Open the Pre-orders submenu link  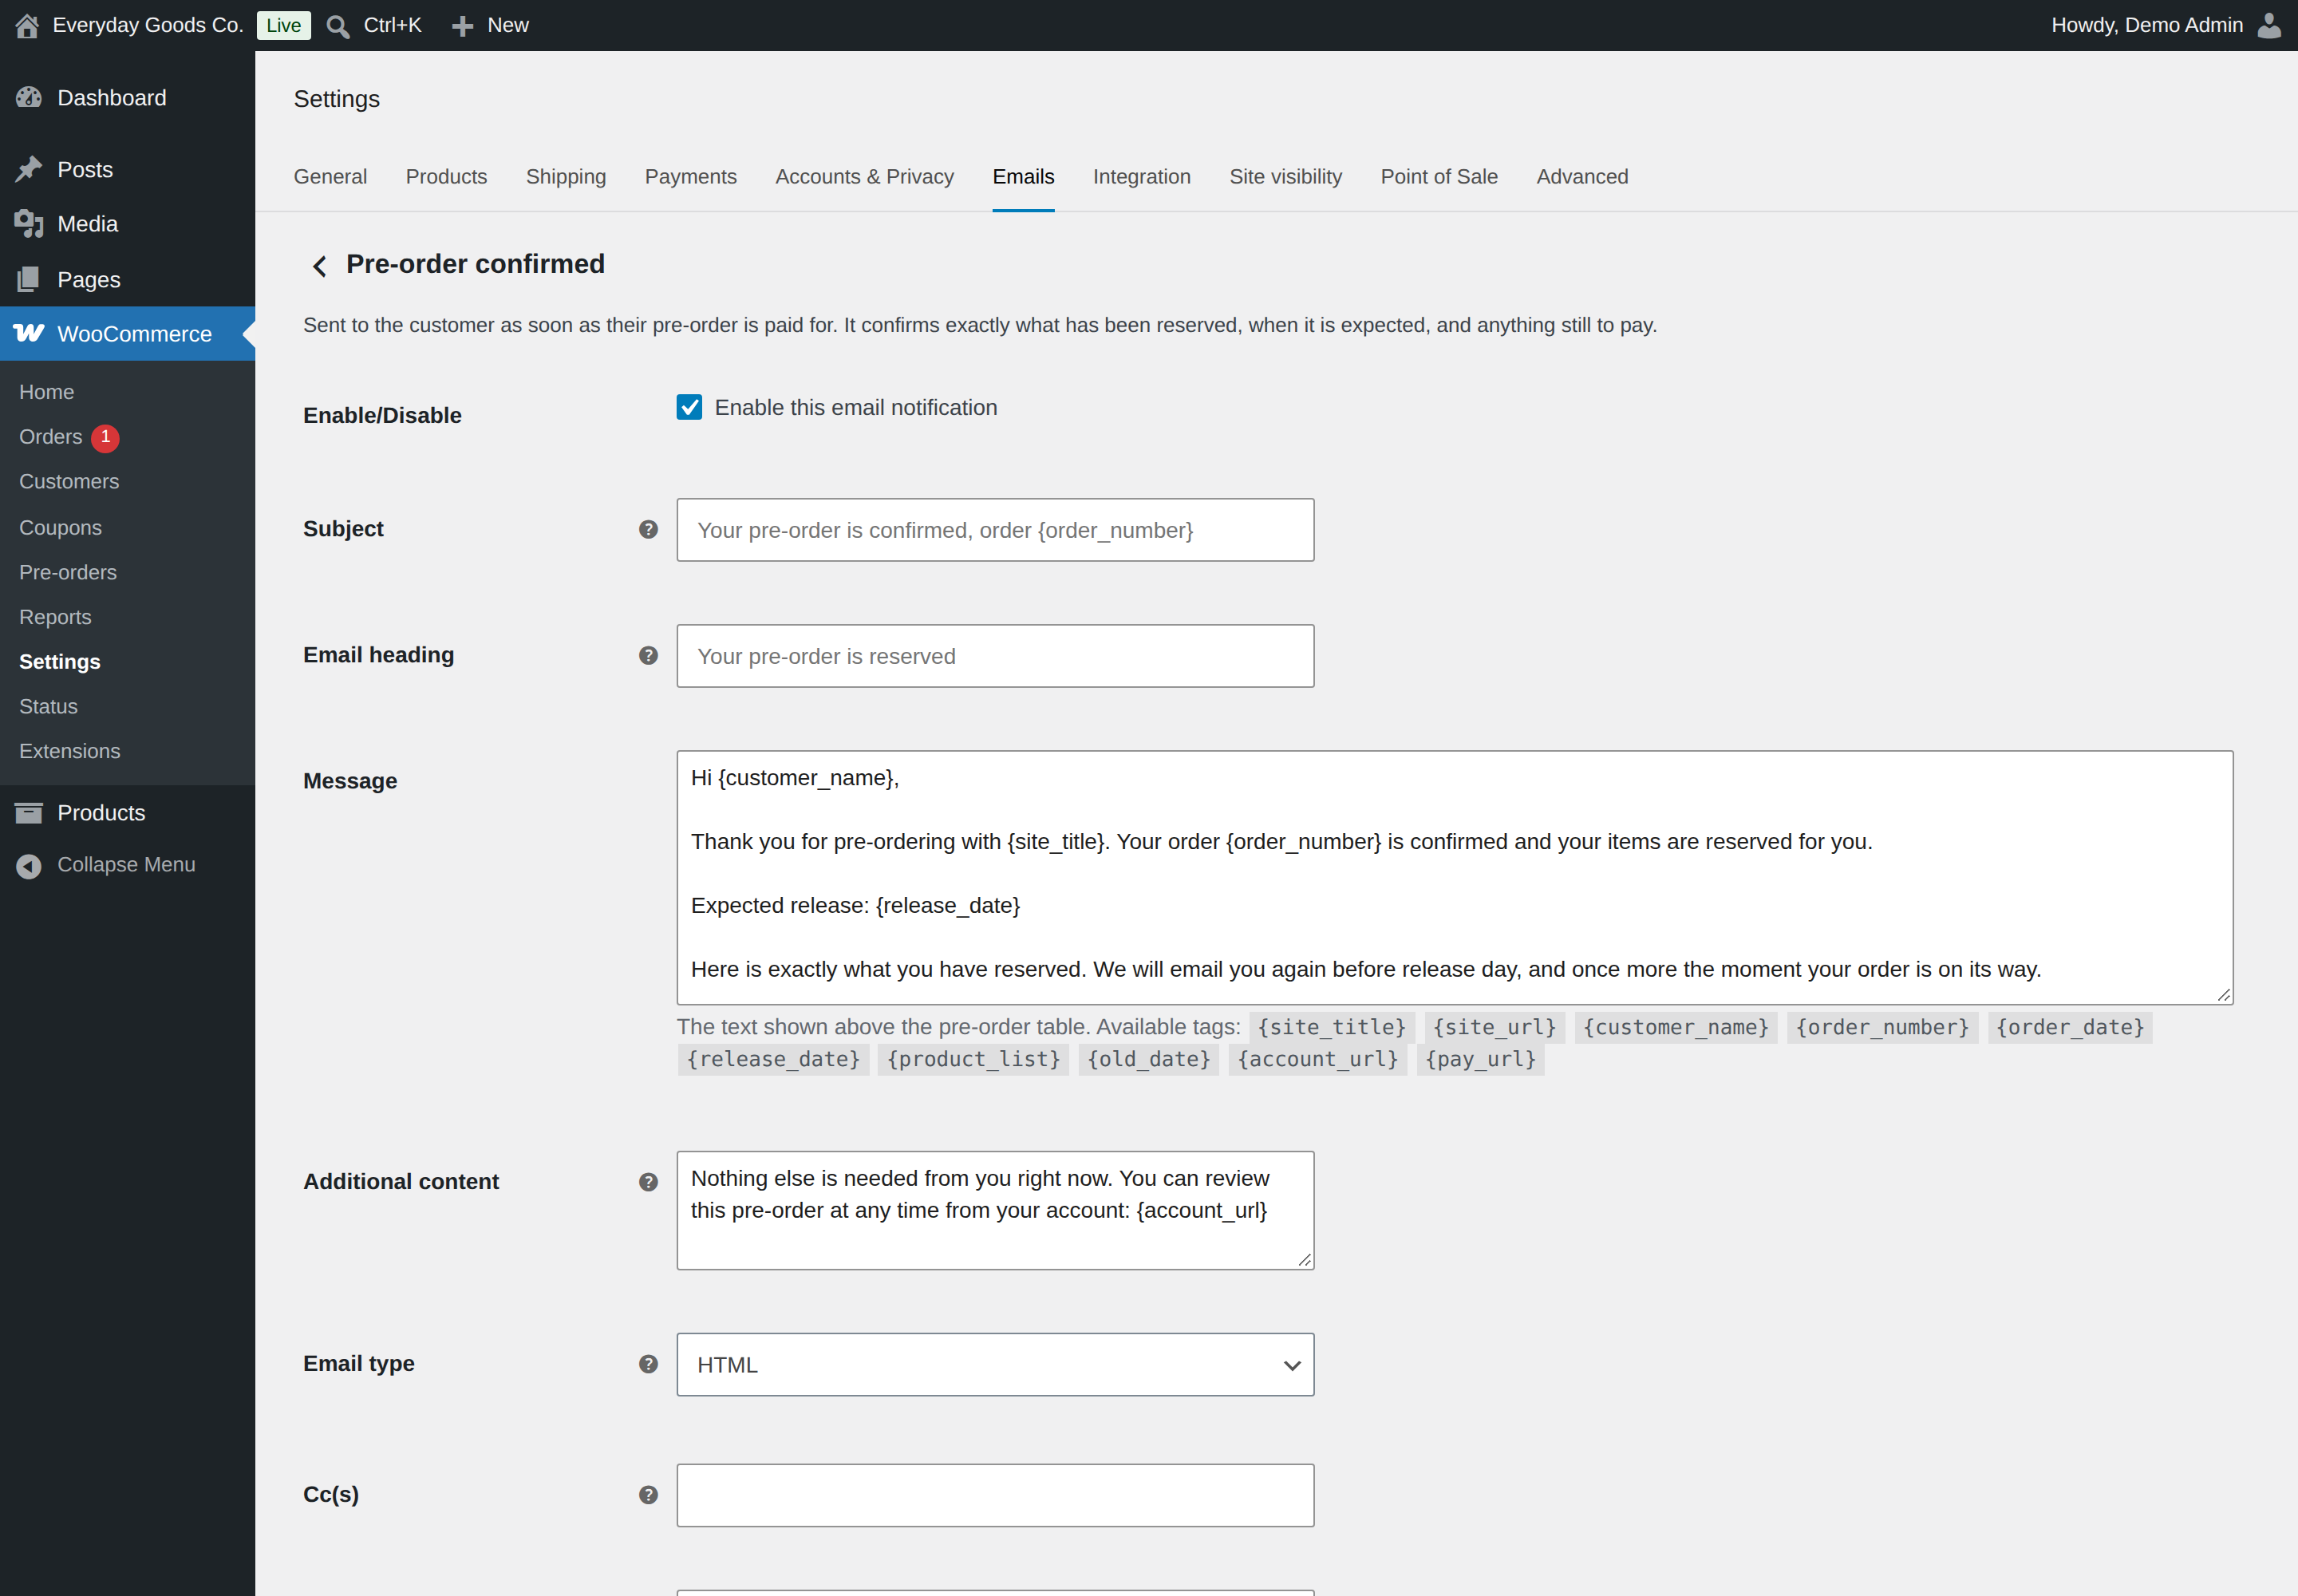[68, 573]
